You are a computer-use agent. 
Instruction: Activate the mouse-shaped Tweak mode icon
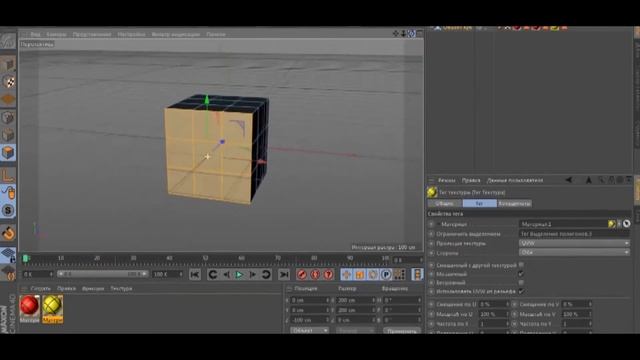(8, 193)
